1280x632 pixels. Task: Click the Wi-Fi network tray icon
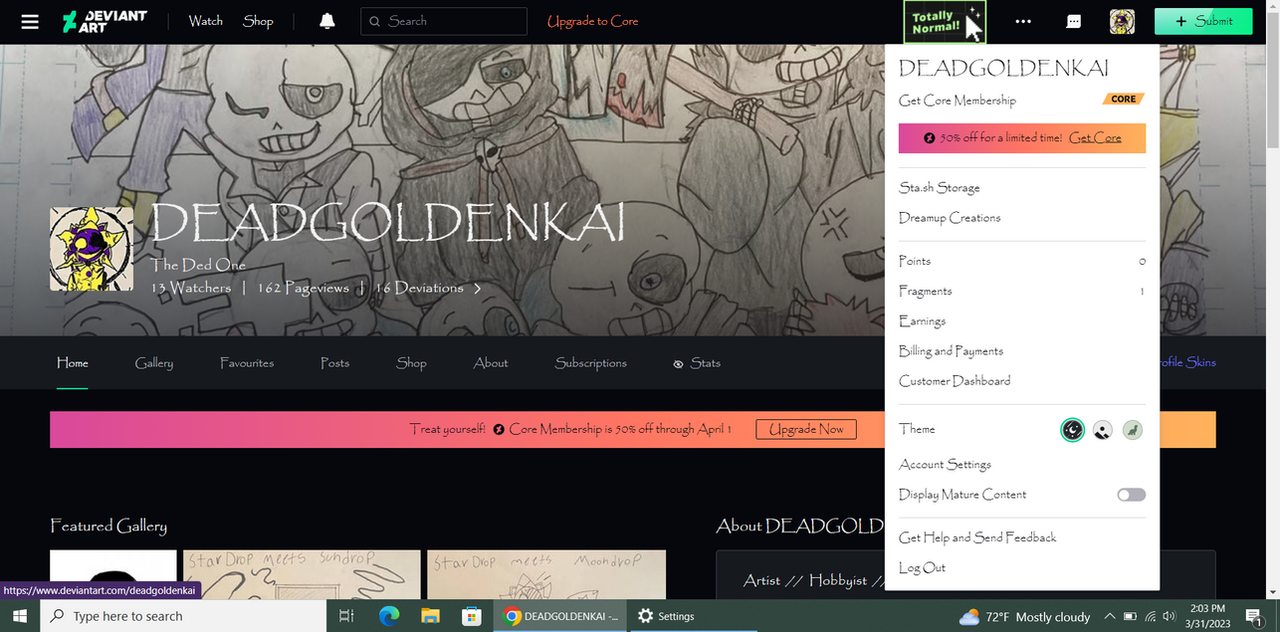point(1150,616)
